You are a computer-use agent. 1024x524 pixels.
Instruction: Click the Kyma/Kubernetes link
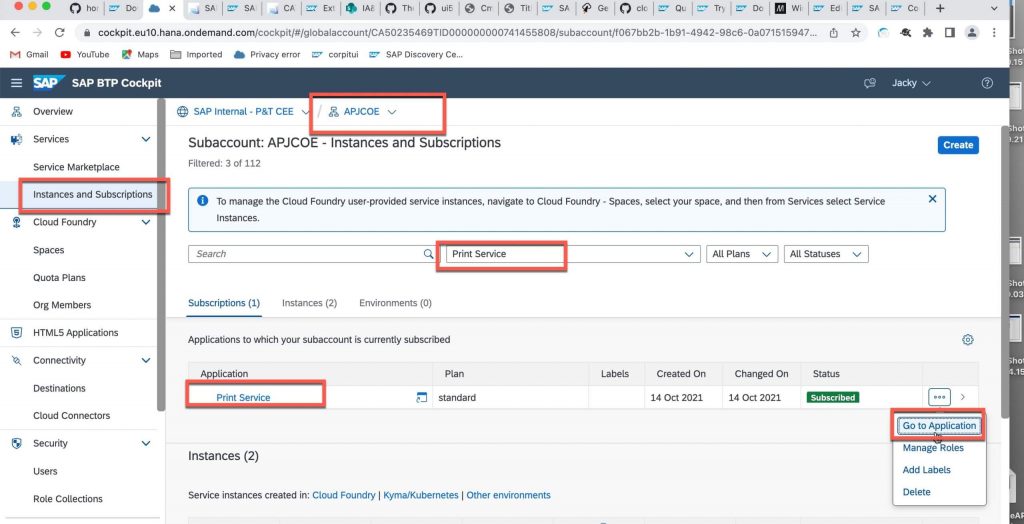421,495
